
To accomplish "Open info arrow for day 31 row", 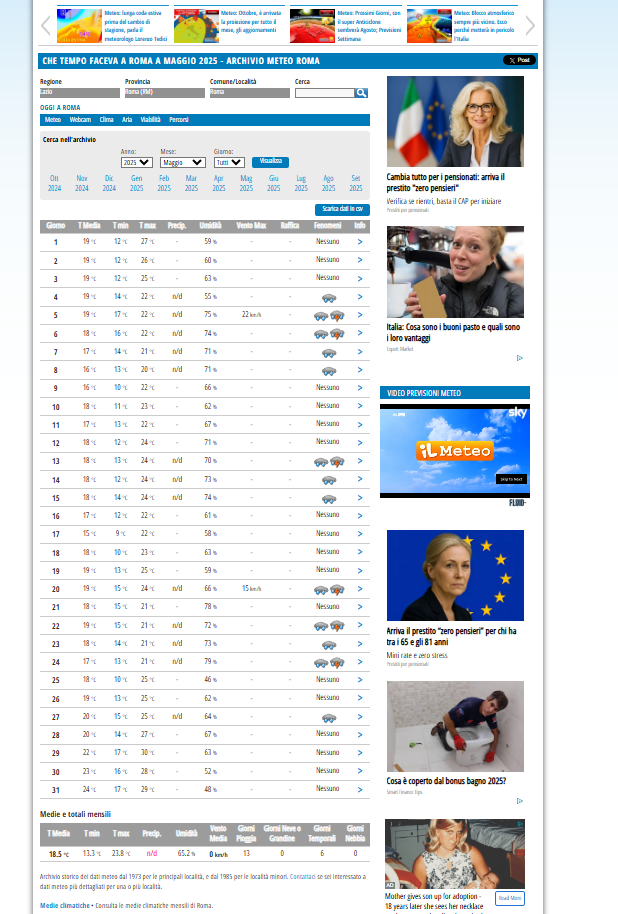I will coord(360,789).
